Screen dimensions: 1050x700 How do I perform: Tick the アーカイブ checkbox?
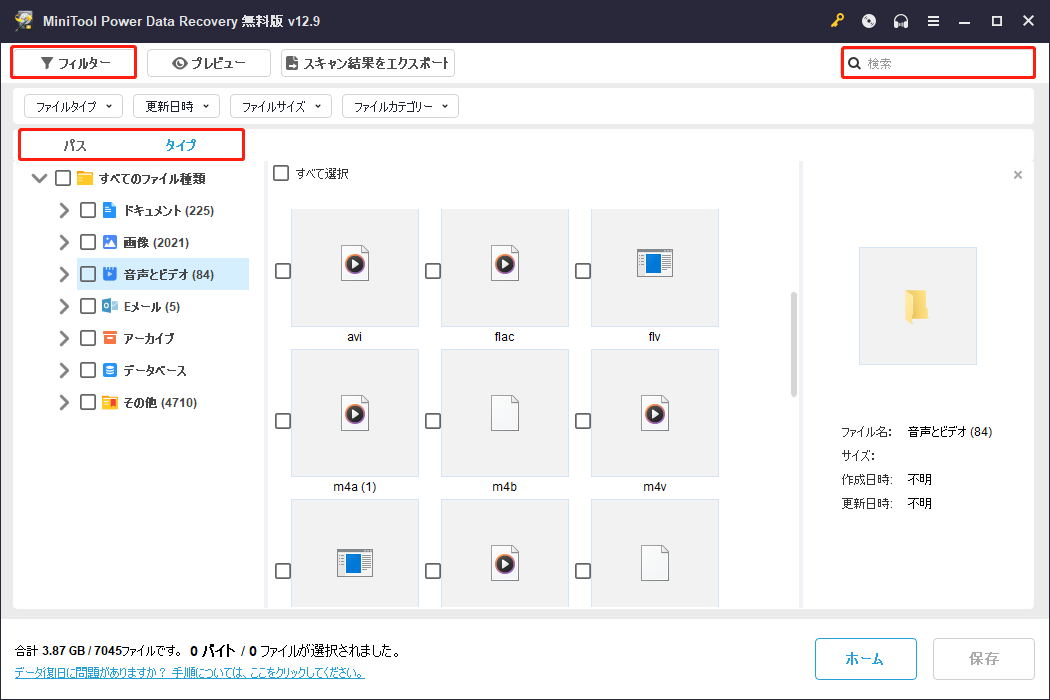[88, 338]
